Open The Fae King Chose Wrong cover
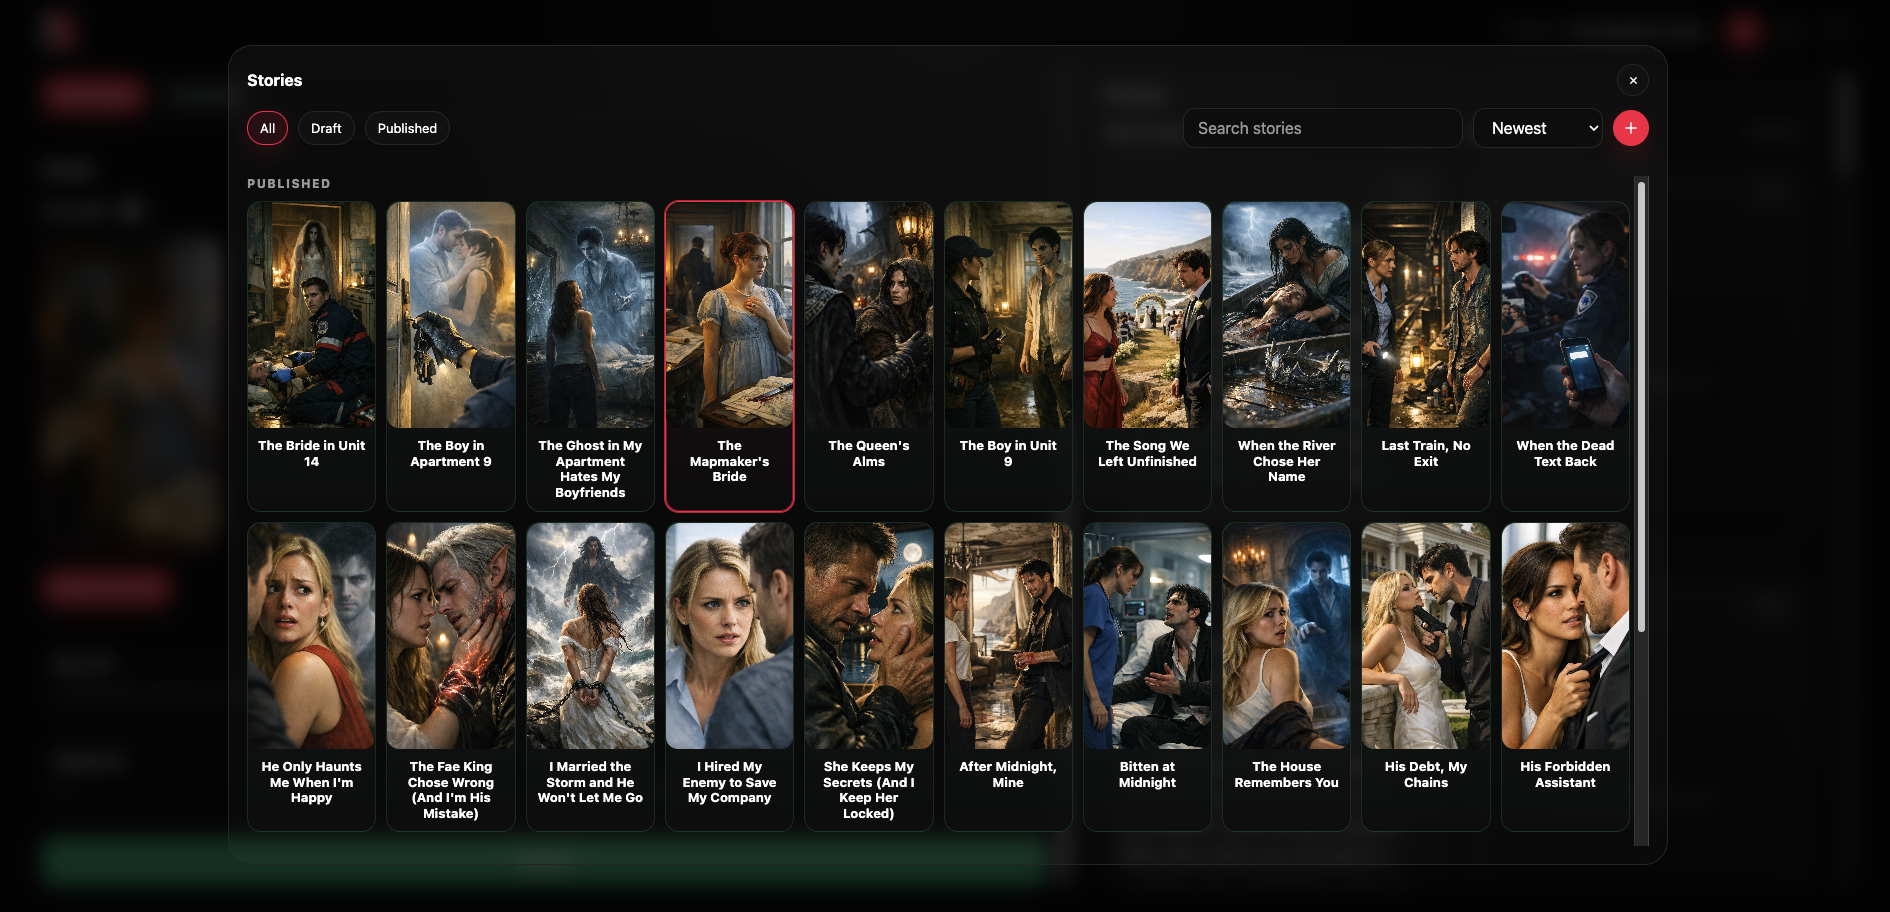The image size is (1890, 912). tap(451, 636)
